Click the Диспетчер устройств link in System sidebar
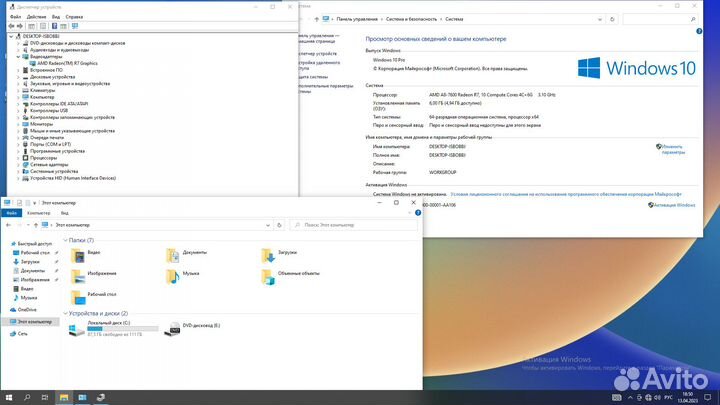 coord(318,54)
